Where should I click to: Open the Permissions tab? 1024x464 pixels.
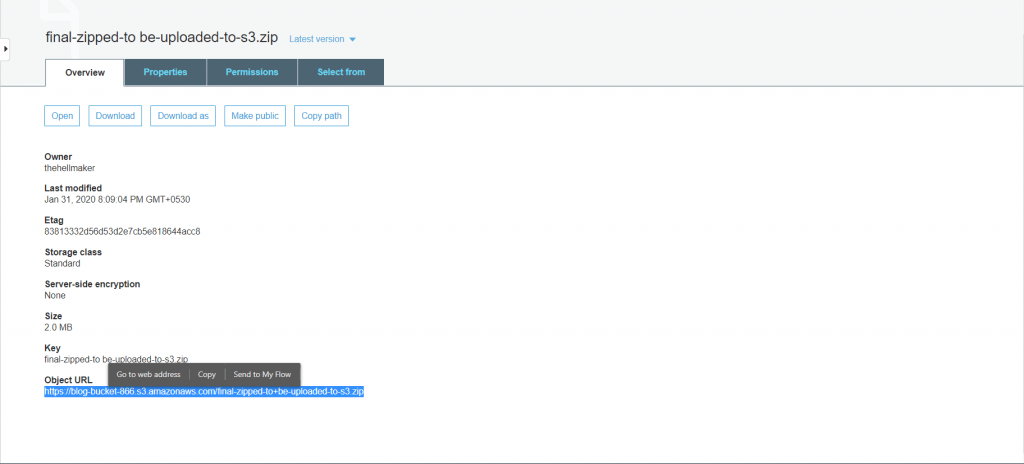point(252,72)
